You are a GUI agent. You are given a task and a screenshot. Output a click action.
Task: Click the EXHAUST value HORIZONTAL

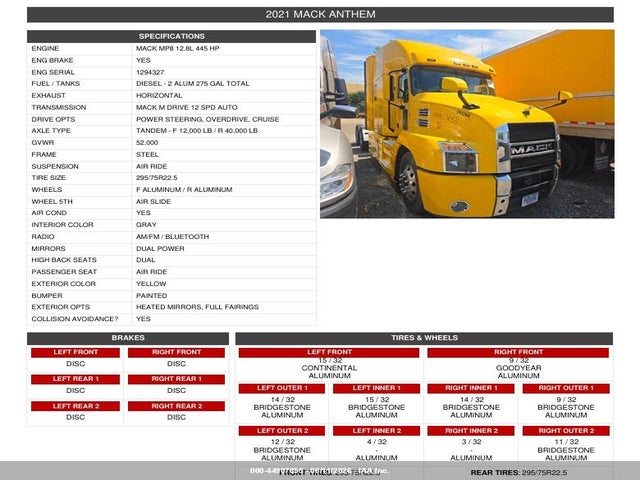[159, 96]
